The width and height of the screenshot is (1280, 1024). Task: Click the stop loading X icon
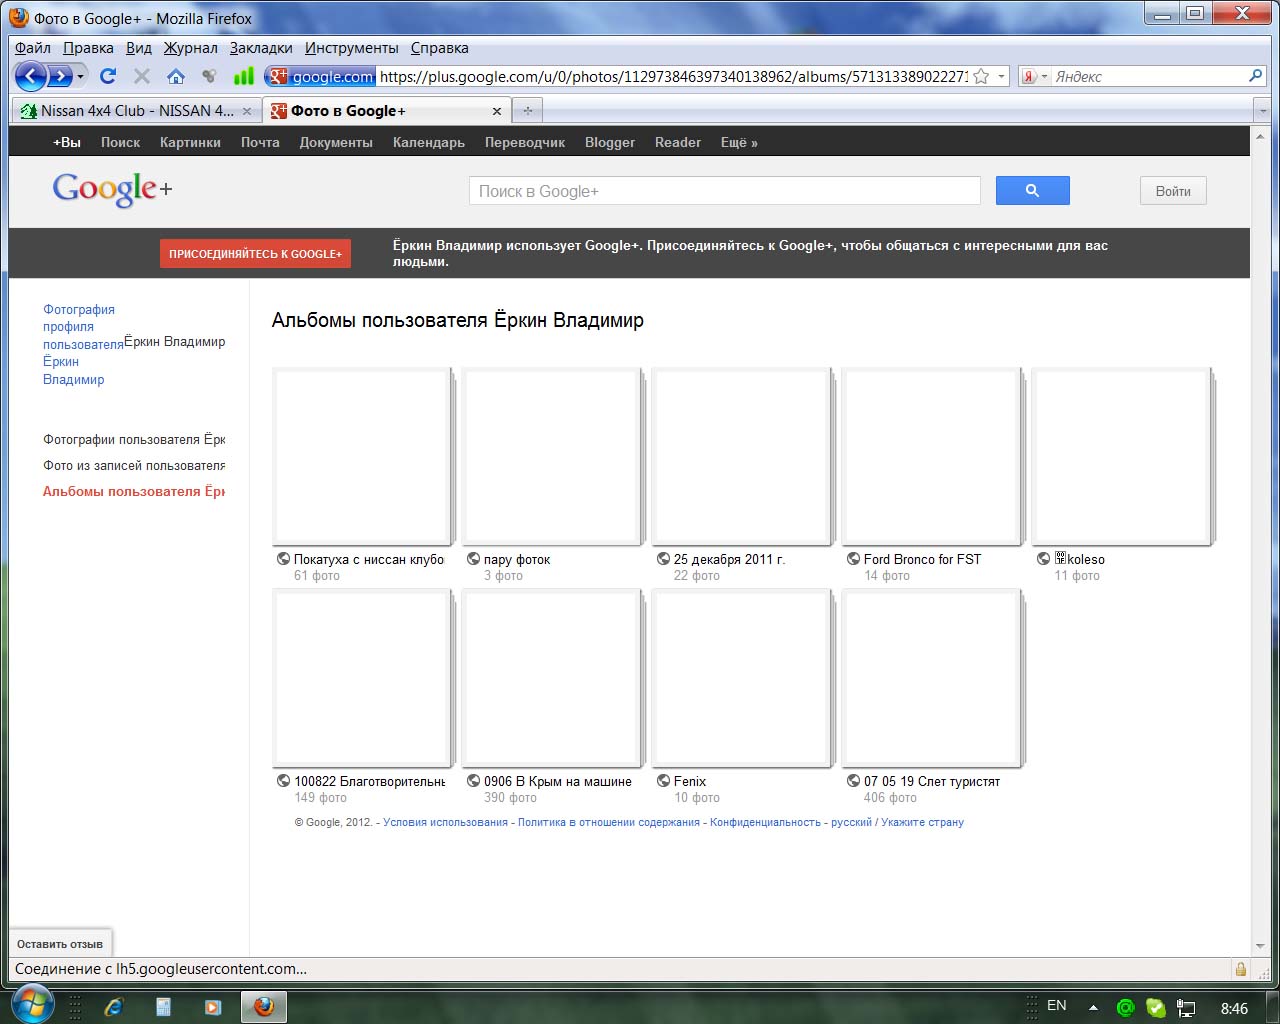pos(142,76)
